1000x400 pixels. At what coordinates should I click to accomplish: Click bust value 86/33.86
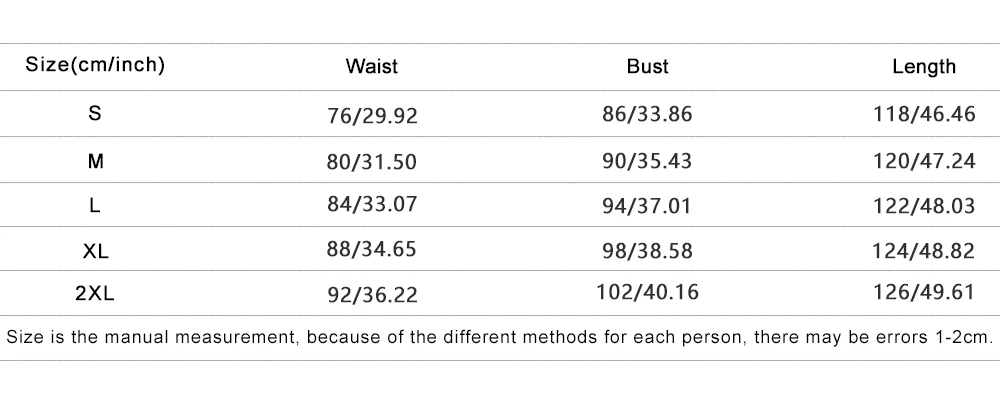(647, 114)
